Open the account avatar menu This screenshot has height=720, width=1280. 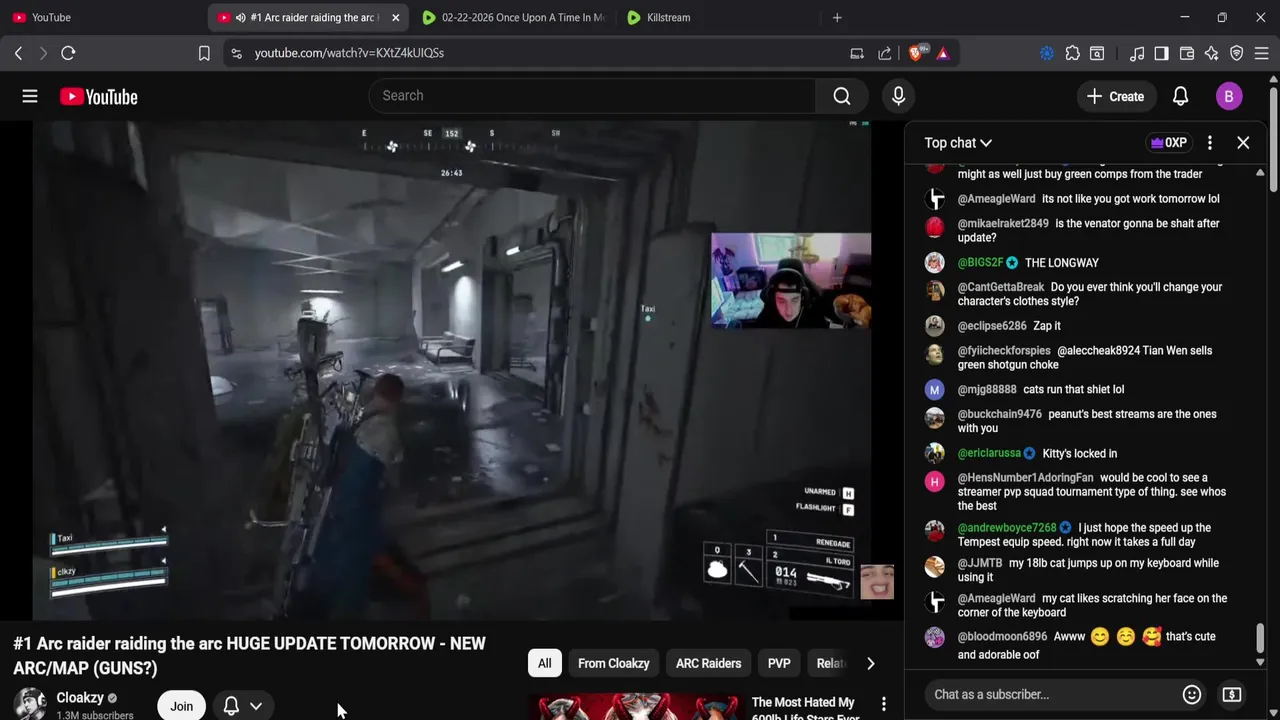tap(1229, 96)
